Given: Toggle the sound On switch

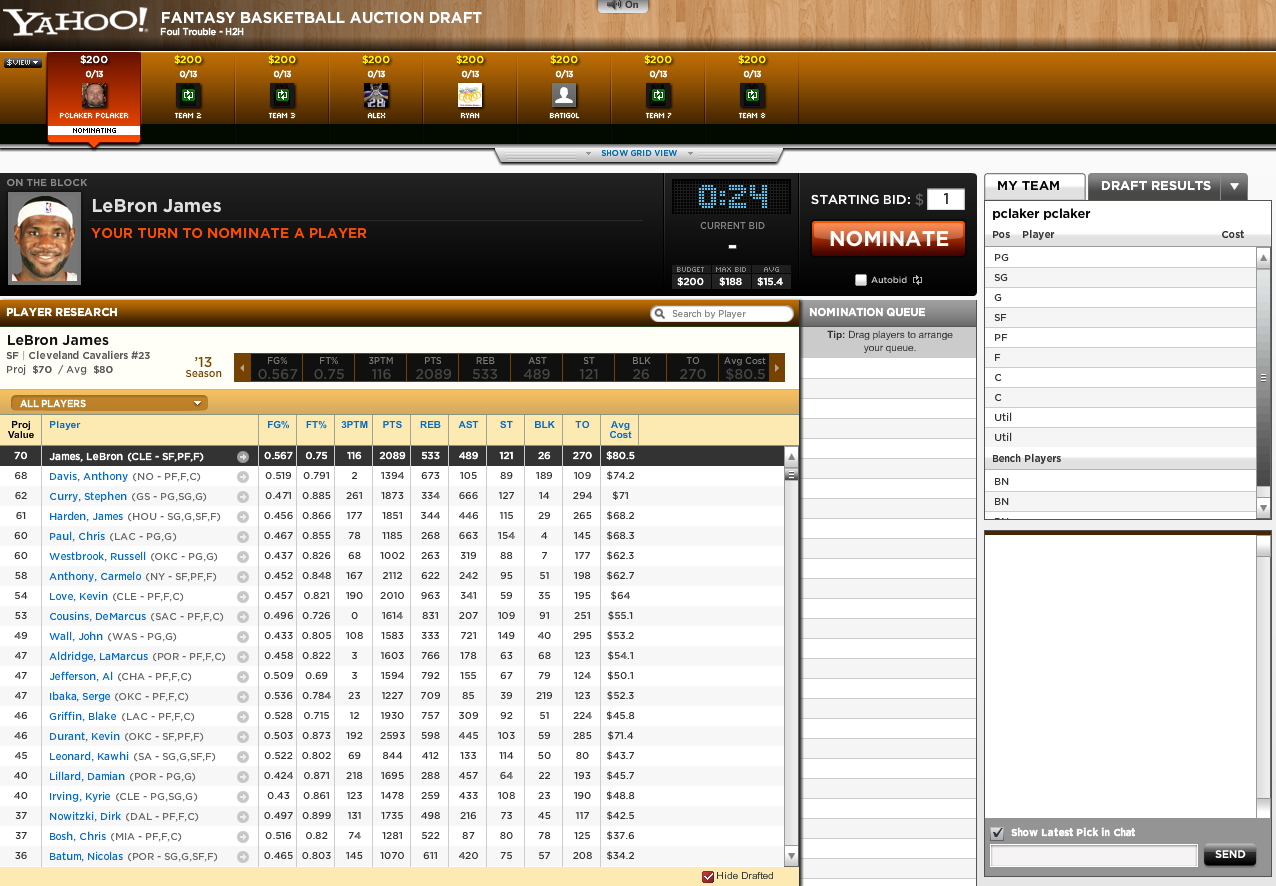Looking at the screenshot, I should coord(624,6).
